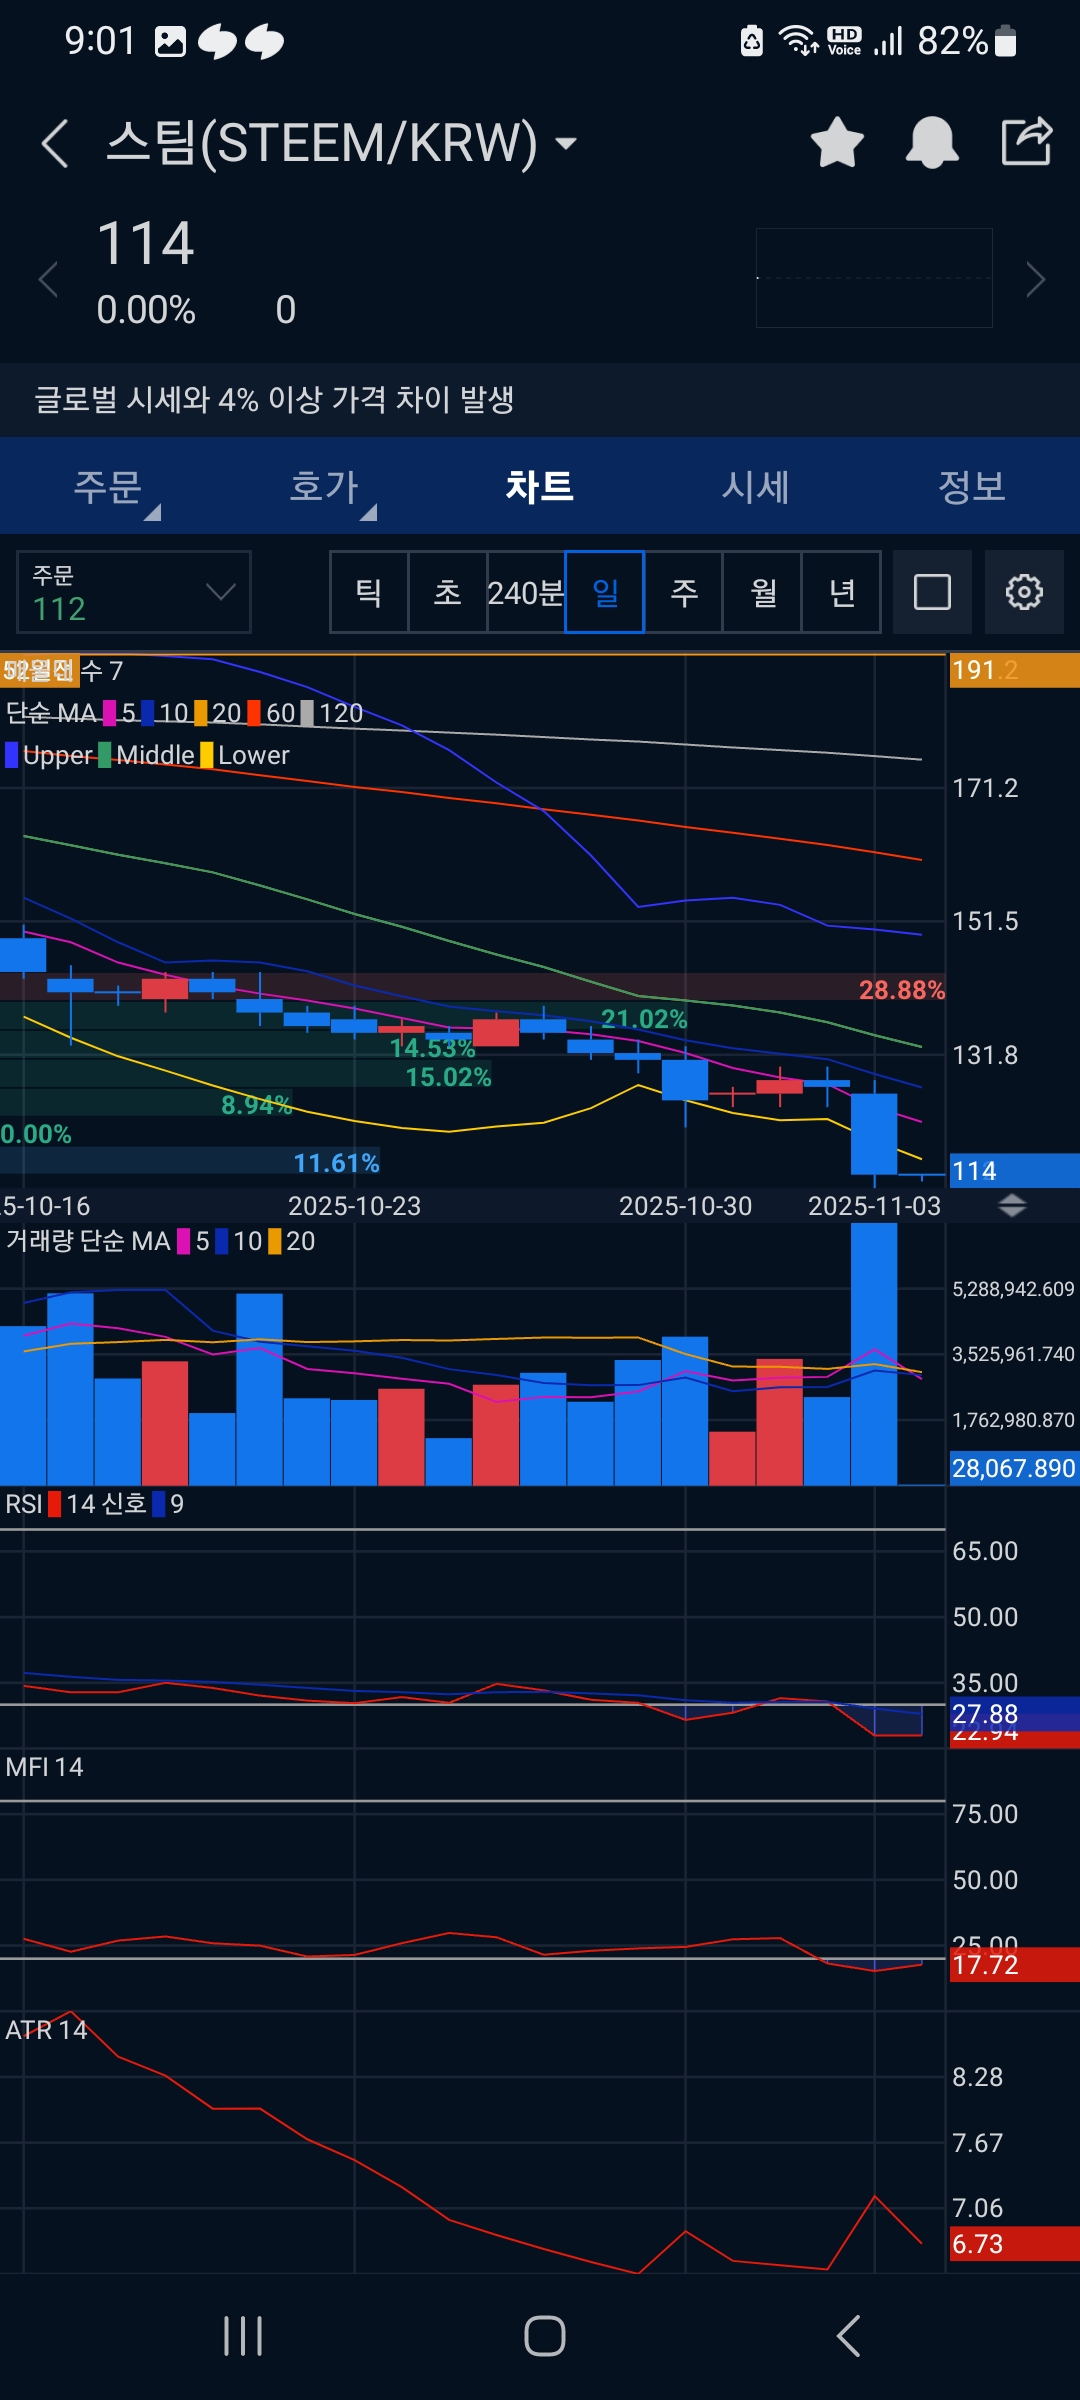The width and height of the screenshot is (1080, 2400).
Task: Go to previous coin with left chevron
Action: pos(47,279)
